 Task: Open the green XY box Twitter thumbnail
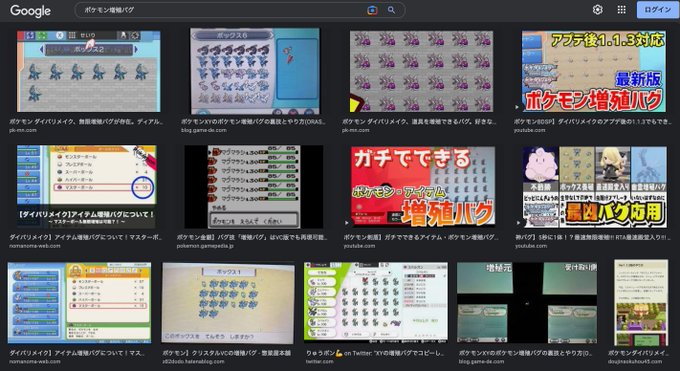376,302
